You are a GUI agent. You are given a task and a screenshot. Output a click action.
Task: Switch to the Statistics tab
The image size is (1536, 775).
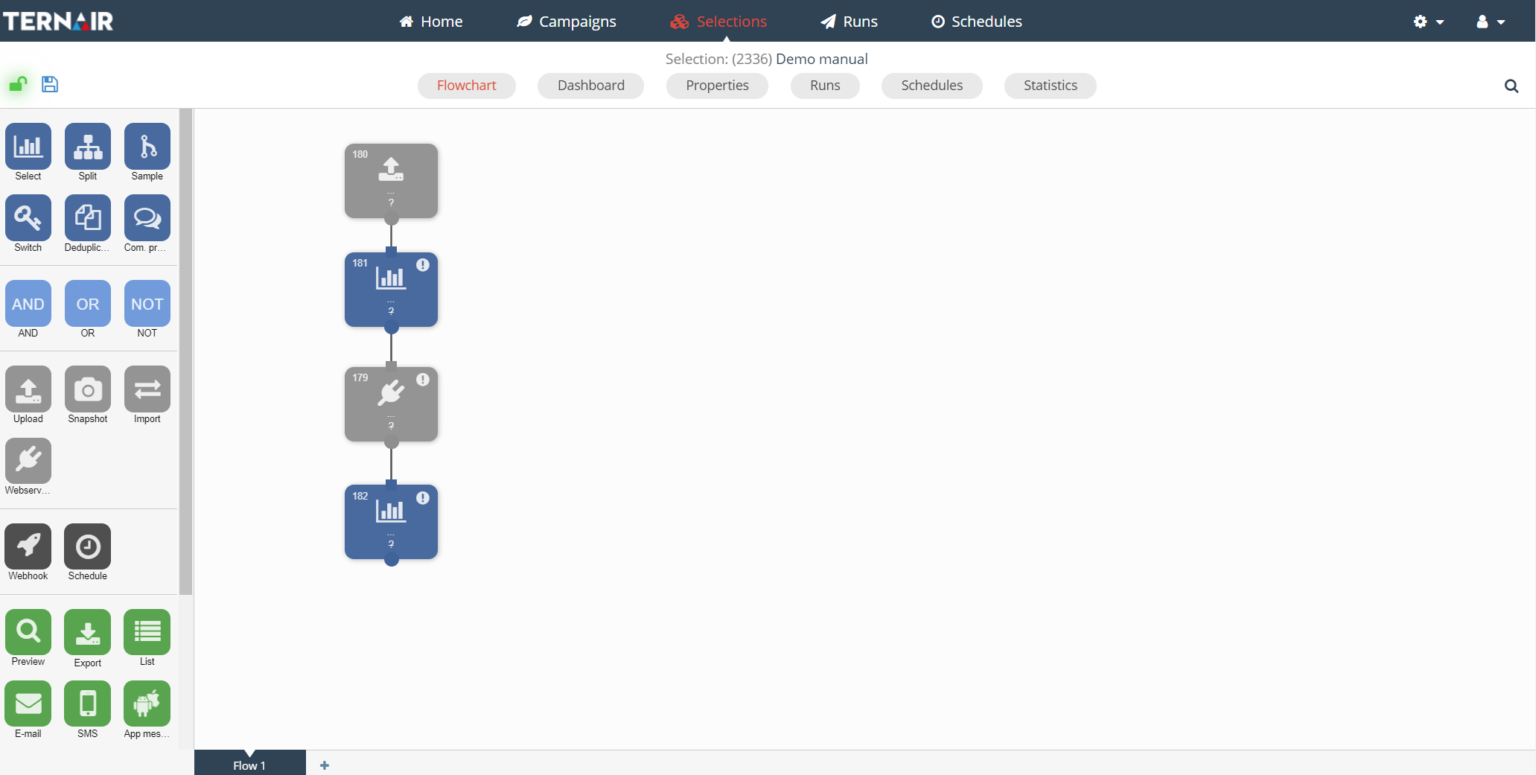point(1050,86)
